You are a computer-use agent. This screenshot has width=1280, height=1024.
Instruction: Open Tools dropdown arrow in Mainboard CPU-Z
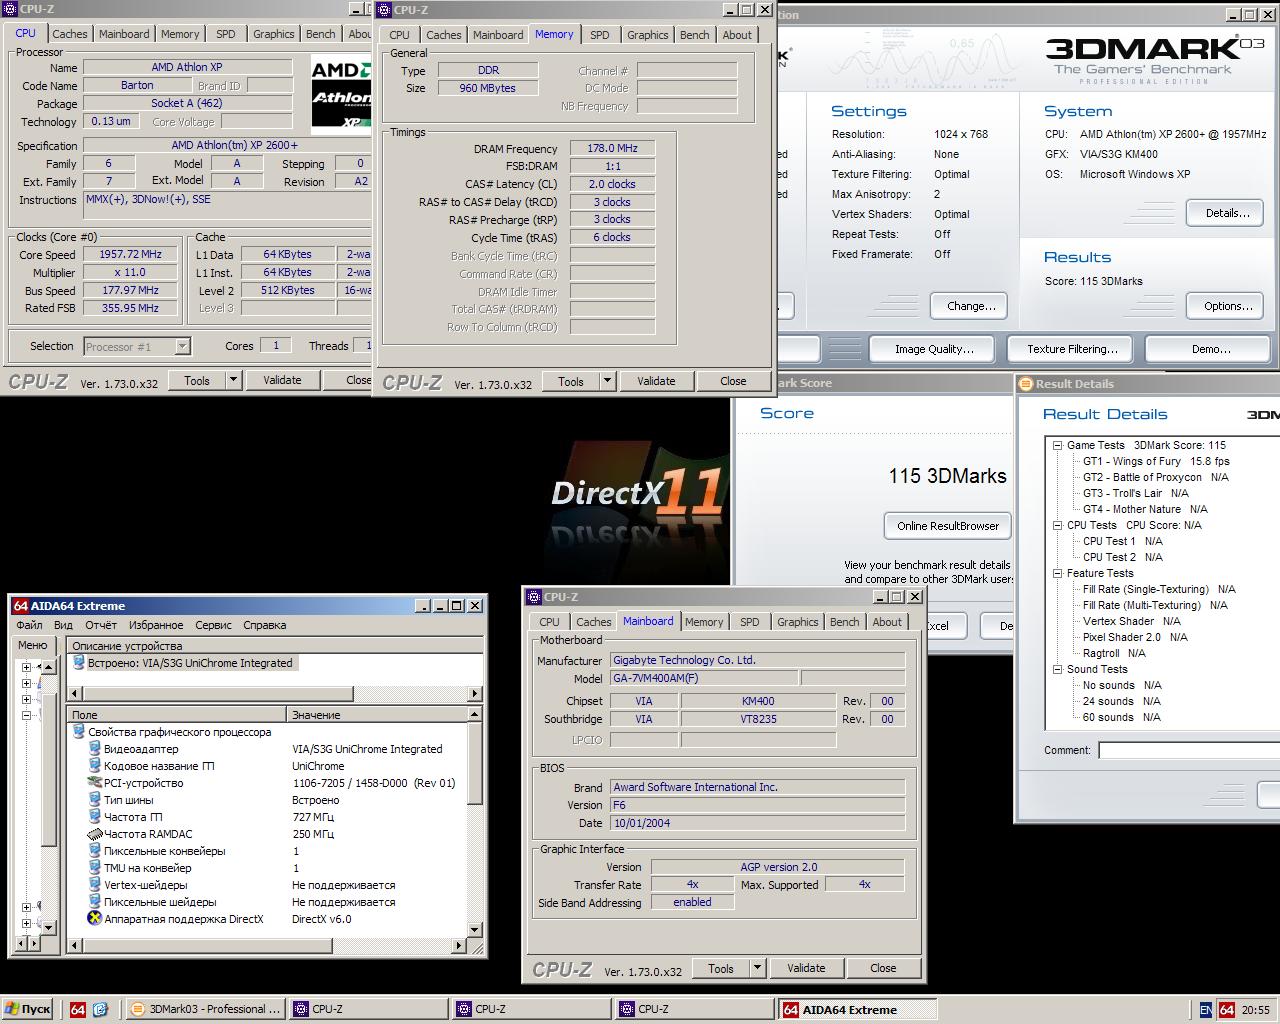[757, 968]
